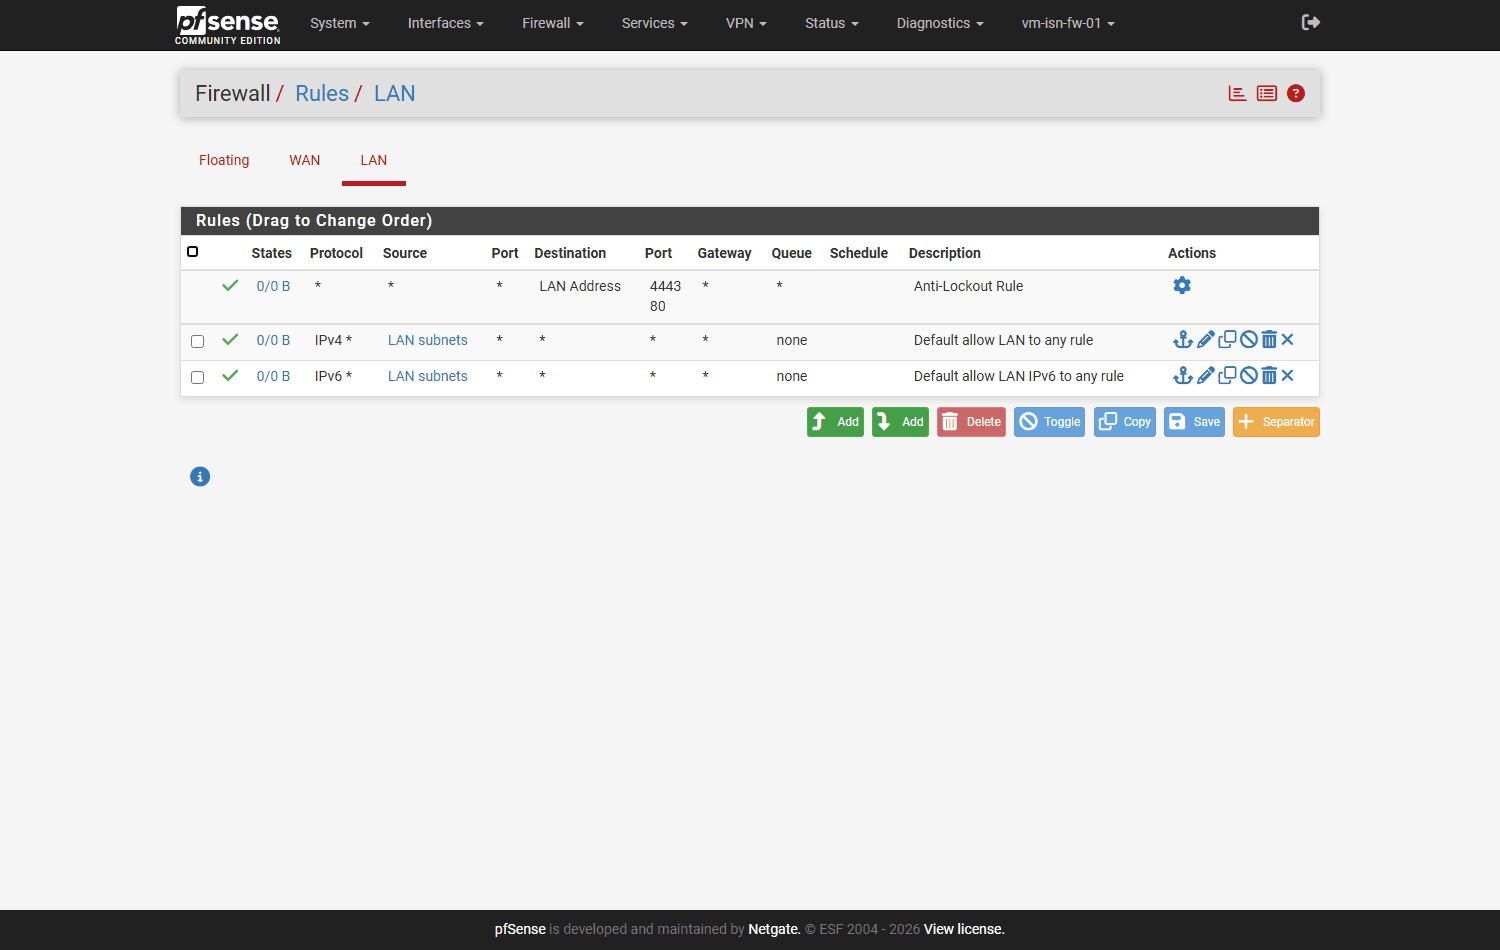
Task: Disable the Default allow LAN IPv6 rule
Action: coord(1249,376)
